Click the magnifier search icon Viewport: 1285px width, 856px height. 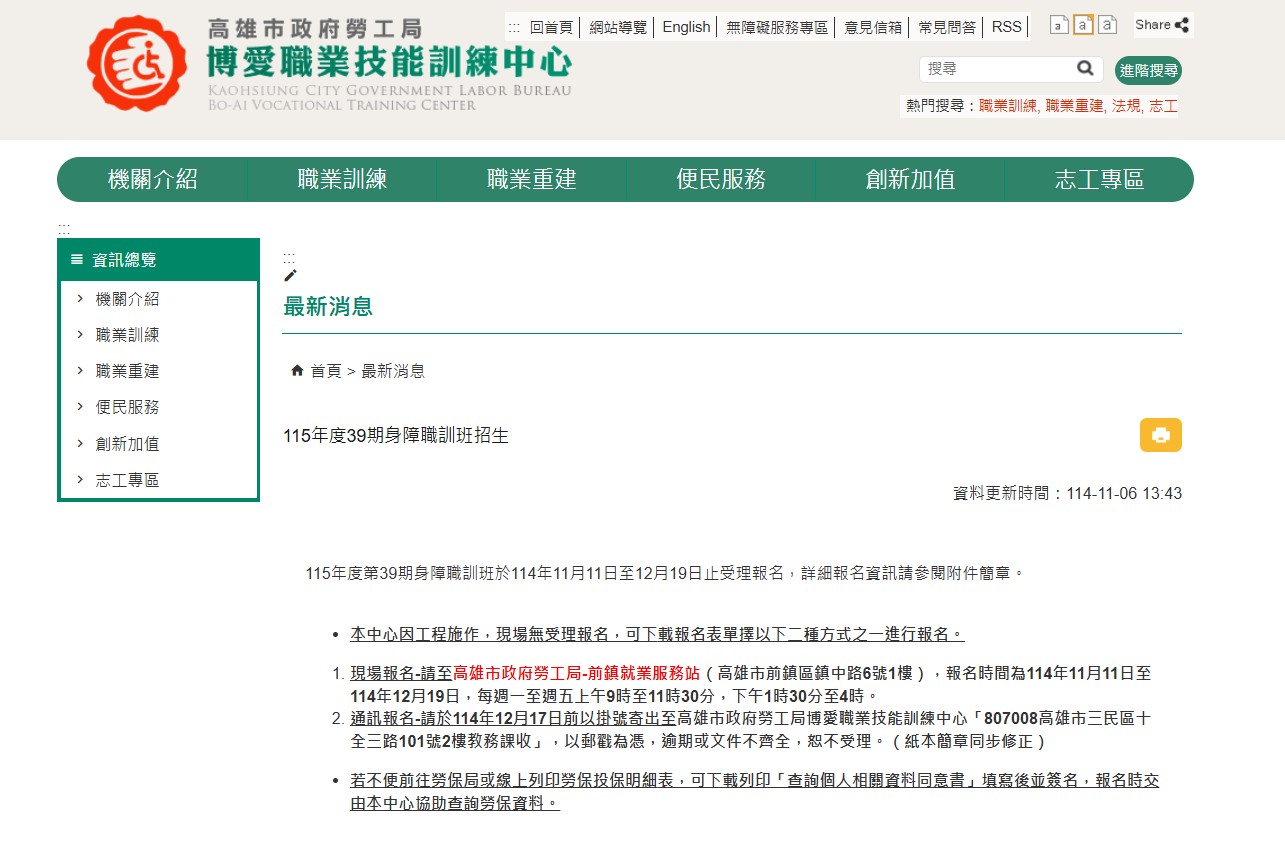(1085, 69)
